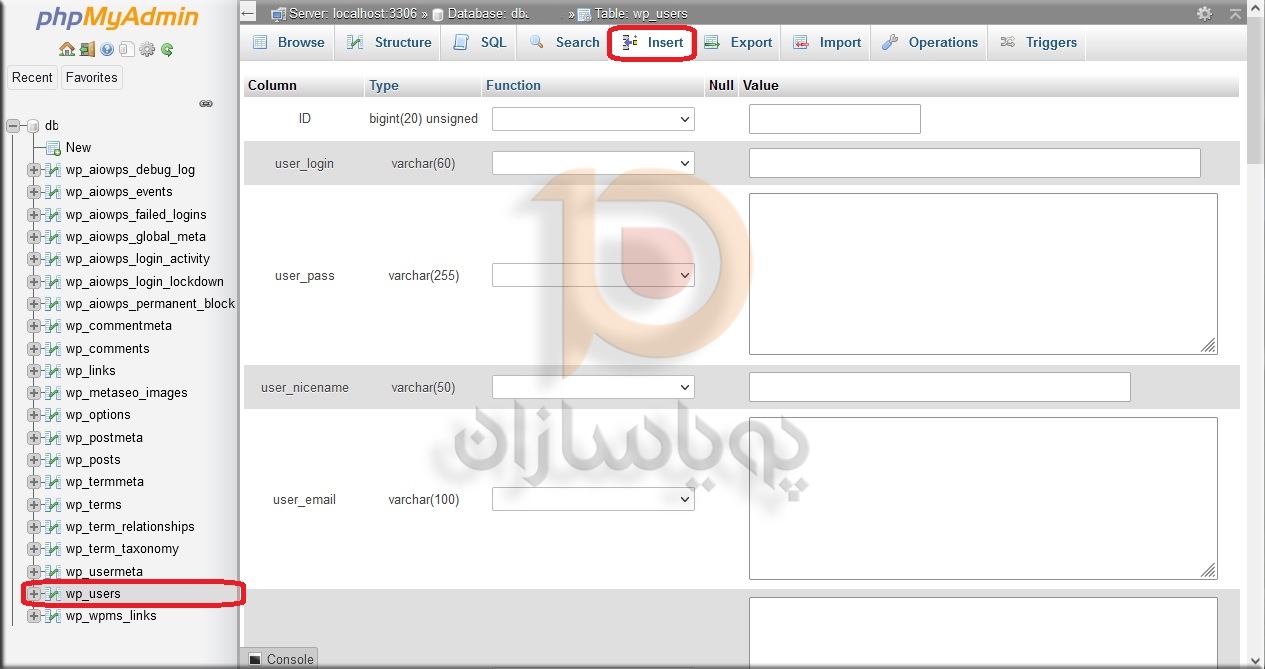Screen dimensions: 1265x669
Task: Open page-related settings gear at top right
Action: tap(1204, 13)
